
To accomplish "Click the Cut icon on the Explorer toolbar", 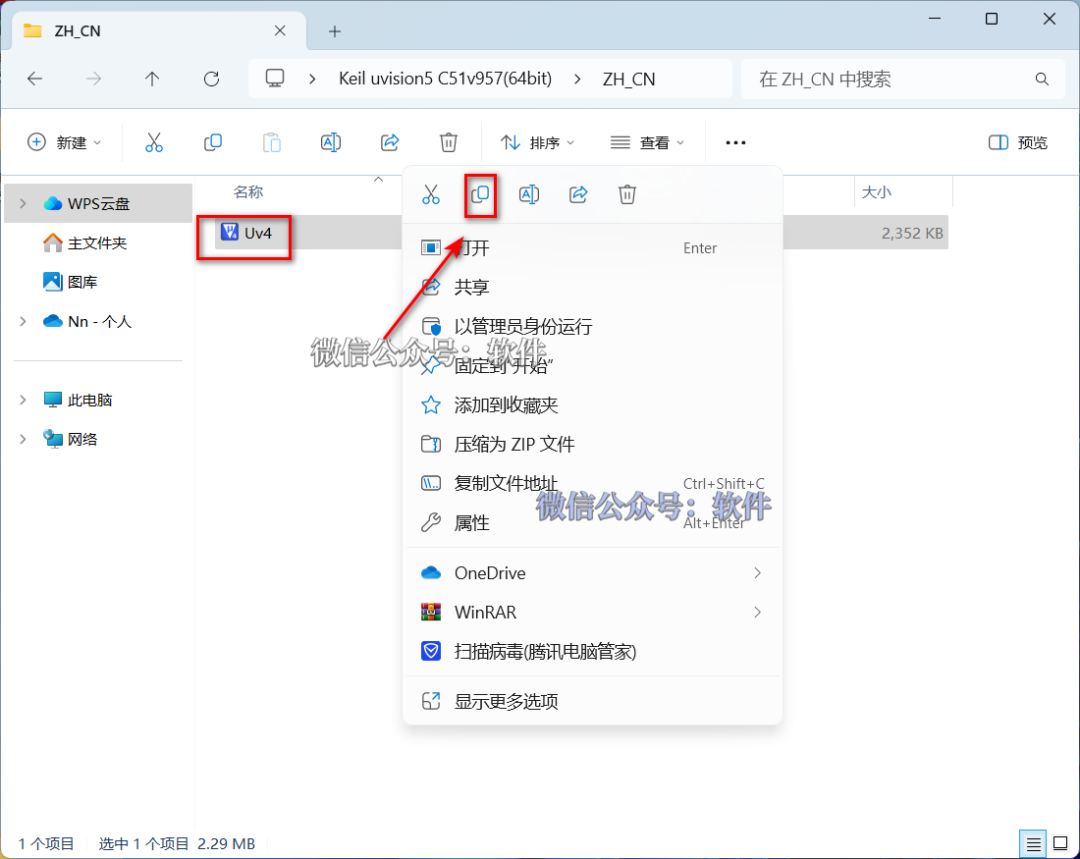I will coord(154,142).
